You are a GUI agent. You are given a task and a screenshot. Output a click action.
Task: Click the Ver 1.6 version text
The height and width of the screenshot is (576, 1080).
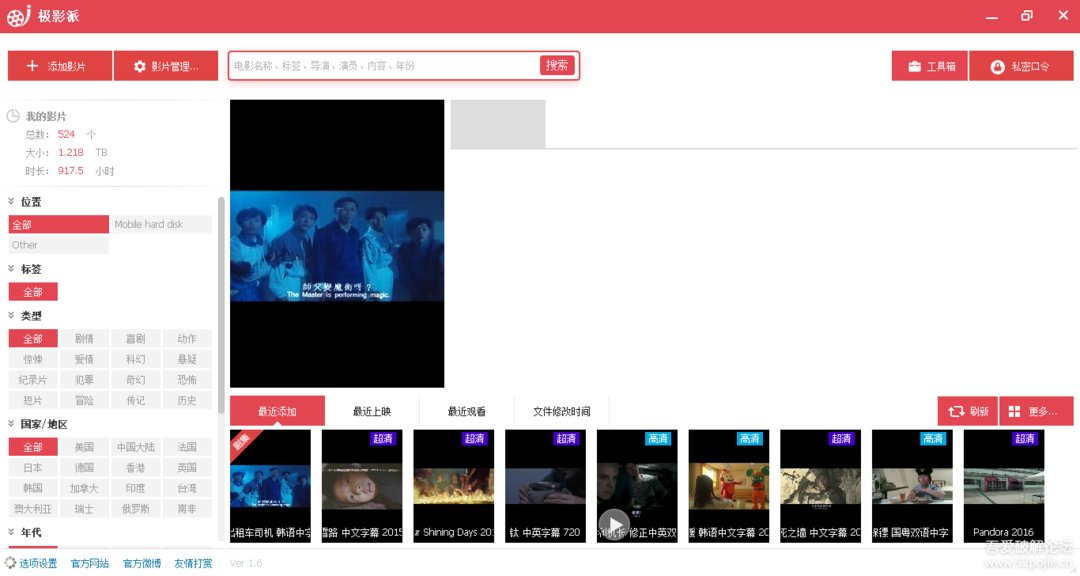pos(246,564)
